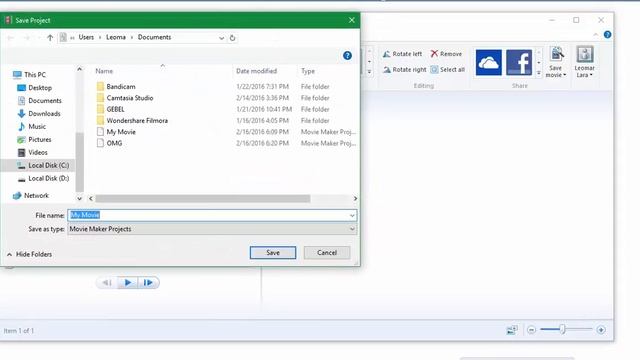Click Leoma in the address path
The image size is (640, 360).
point(116,37)
